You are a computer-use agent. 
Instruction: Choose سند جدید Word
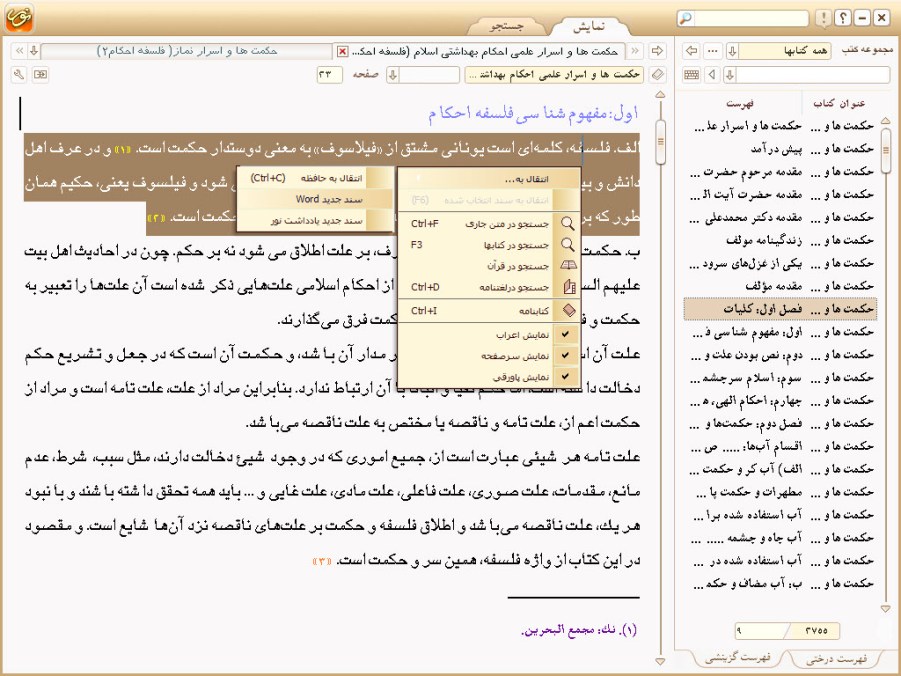(x=315, y=199)
